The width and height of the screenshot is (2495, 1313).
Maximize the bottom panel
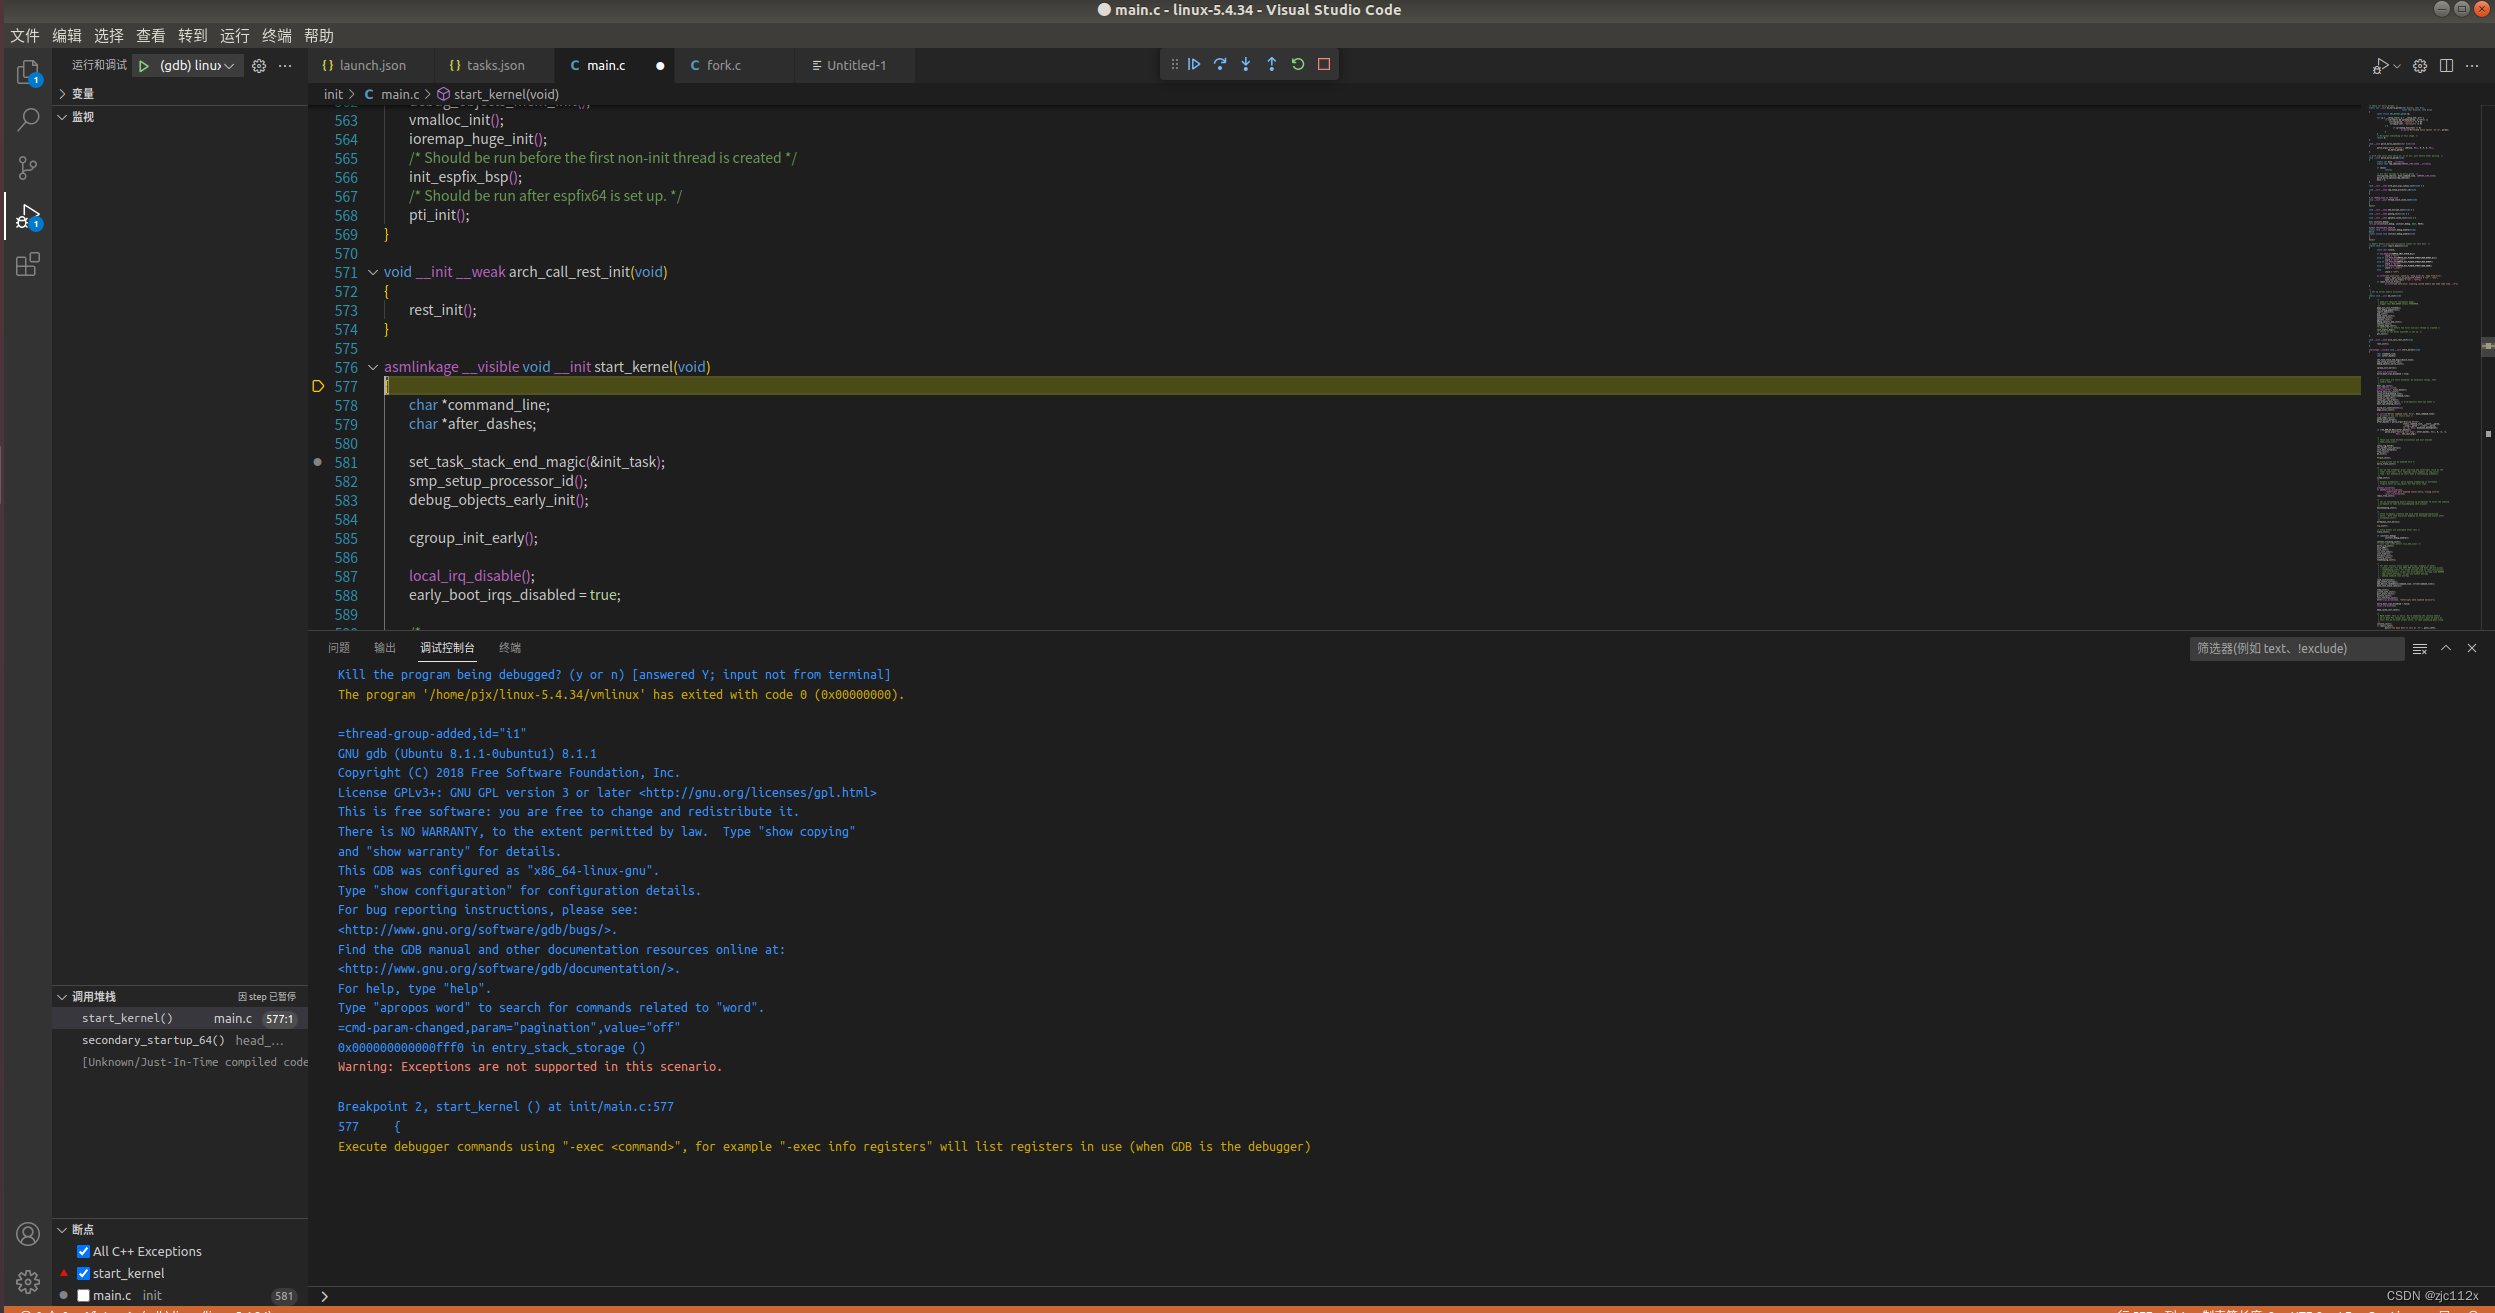[2446, 649]
